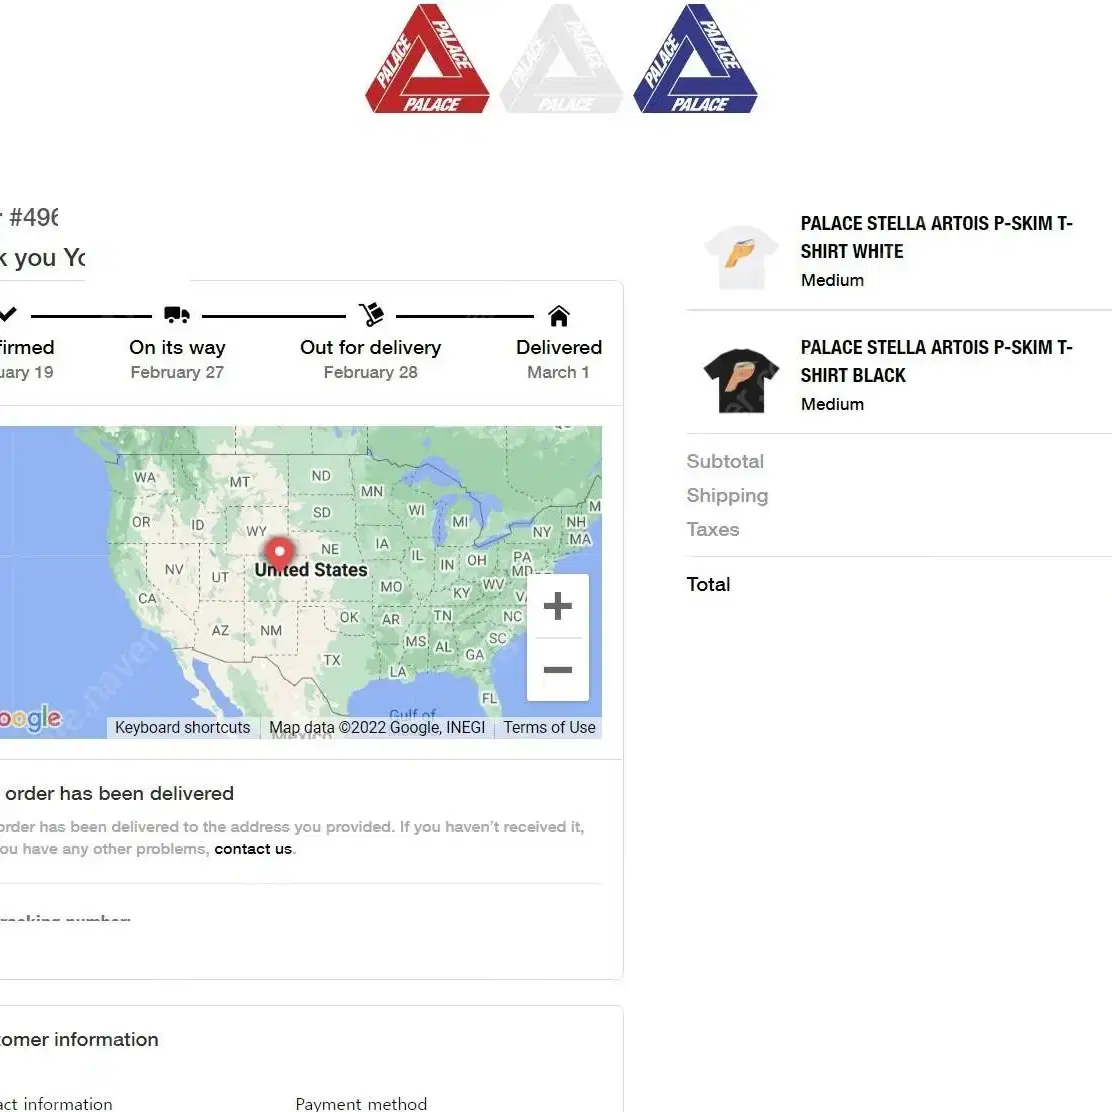Click the date 'March 1'
The width and height of the screenshot is (1112, 1112).
pyautogui.click(x=558, y=372)
